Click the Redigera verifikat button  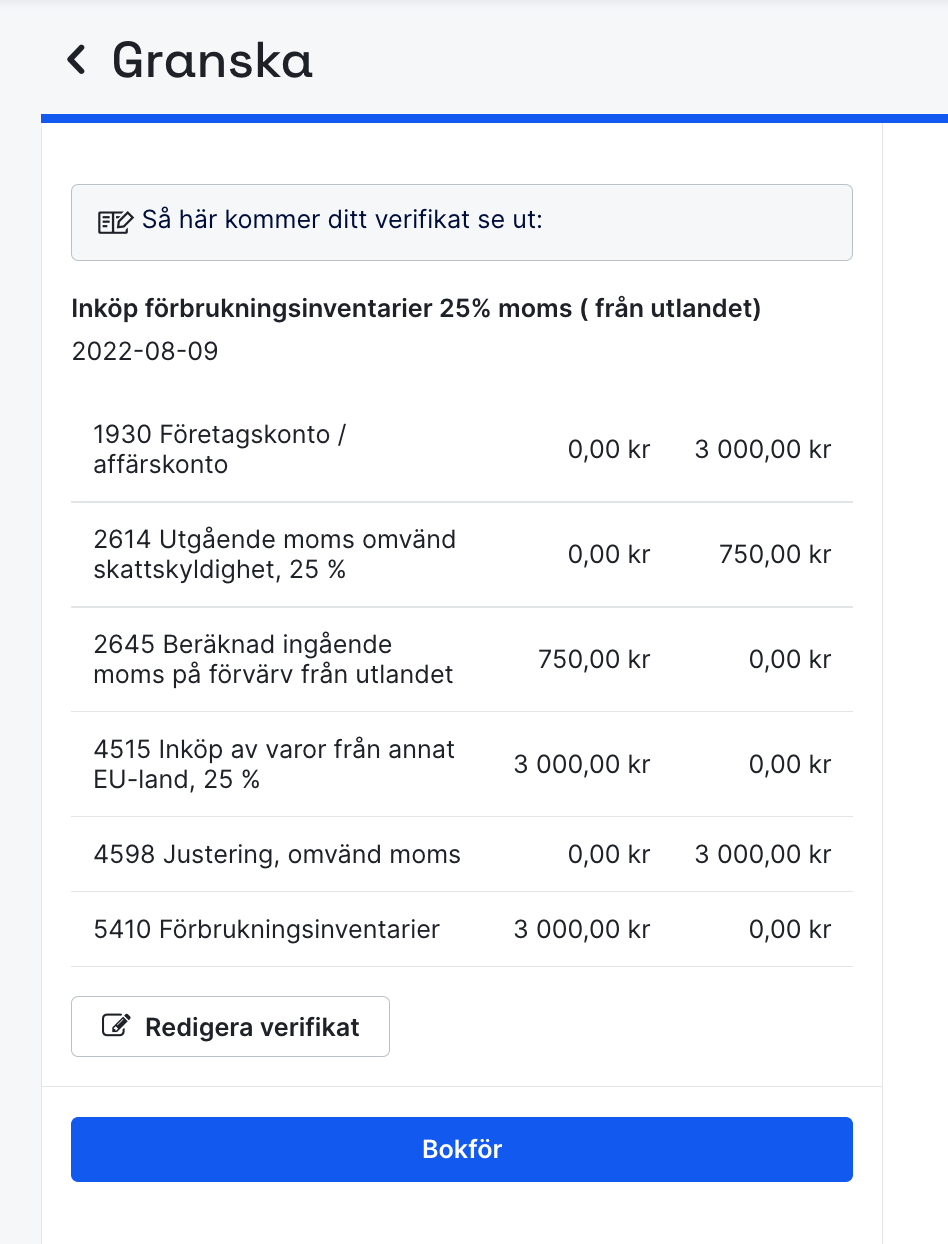coord(229,1025)
